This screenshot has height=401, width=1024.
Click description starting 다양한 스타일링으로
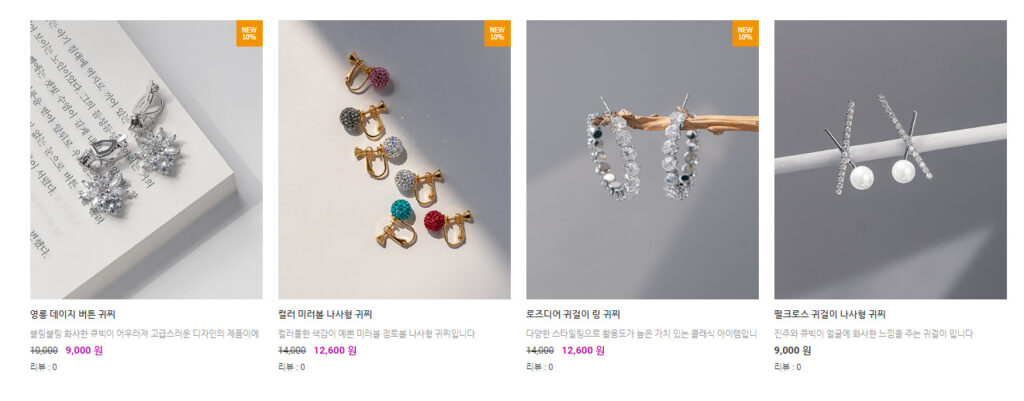642,334
